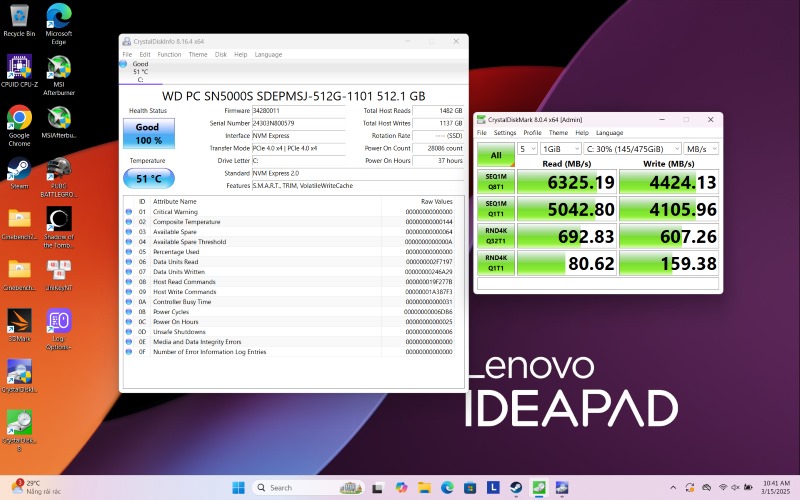Select the Data Units Written attribute row
Image resolution: width=800 pixels, height=500 pixels.
pyautogui.click(x=289, y=272)
